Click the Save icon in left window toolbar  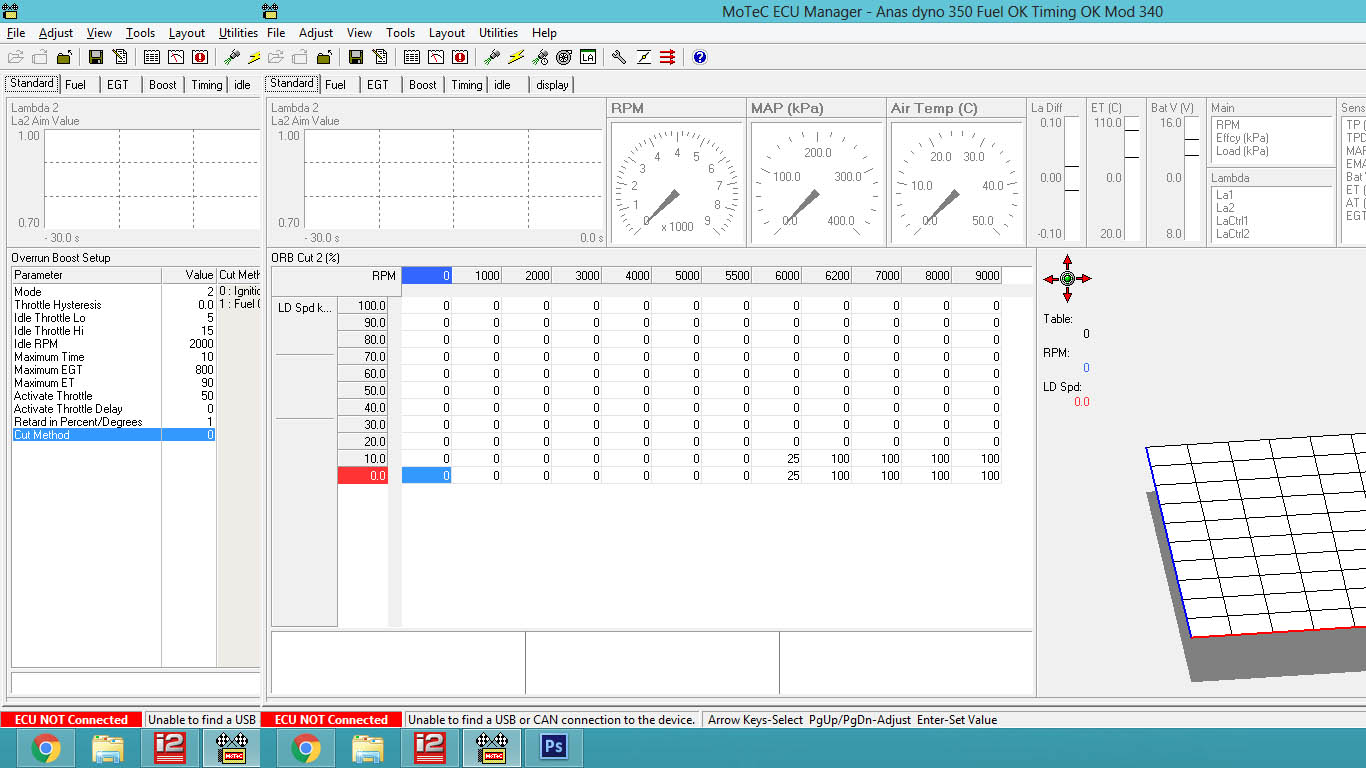tap(96, 57)
